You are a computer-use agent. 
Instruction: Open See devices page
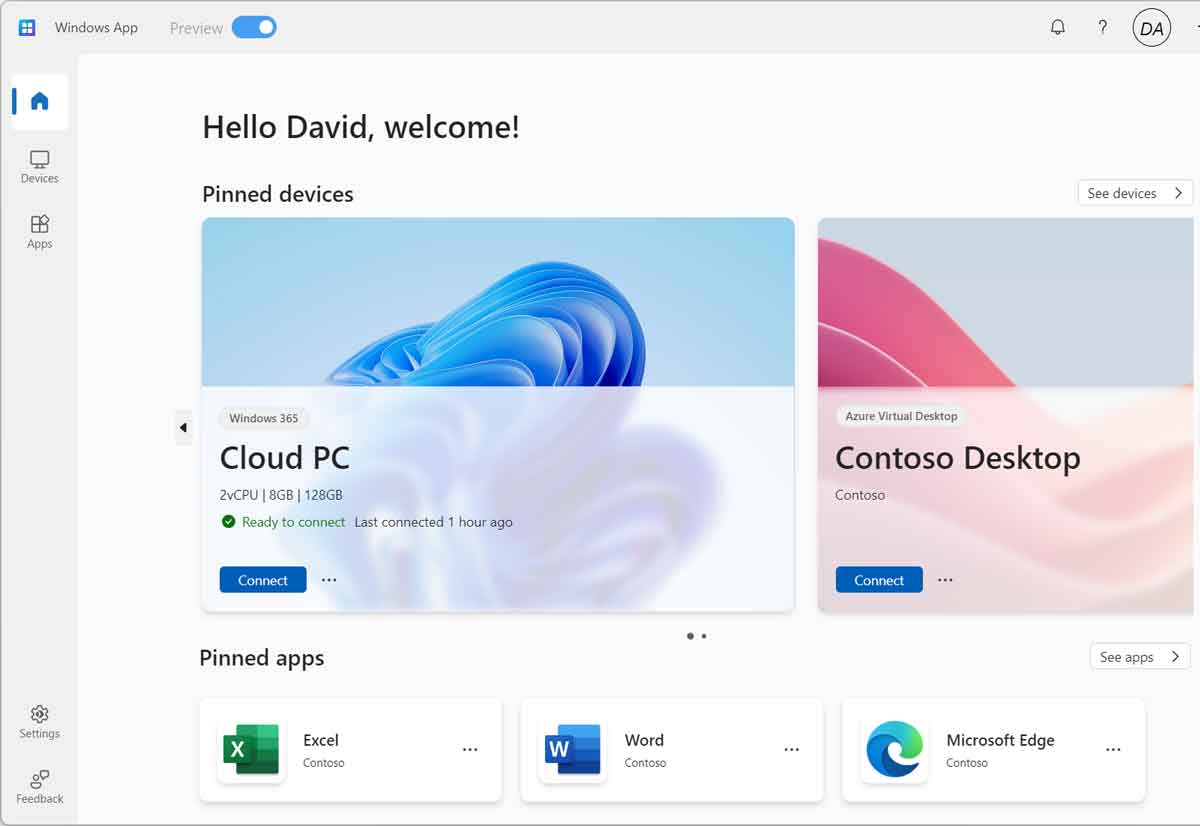point(1134,192)
